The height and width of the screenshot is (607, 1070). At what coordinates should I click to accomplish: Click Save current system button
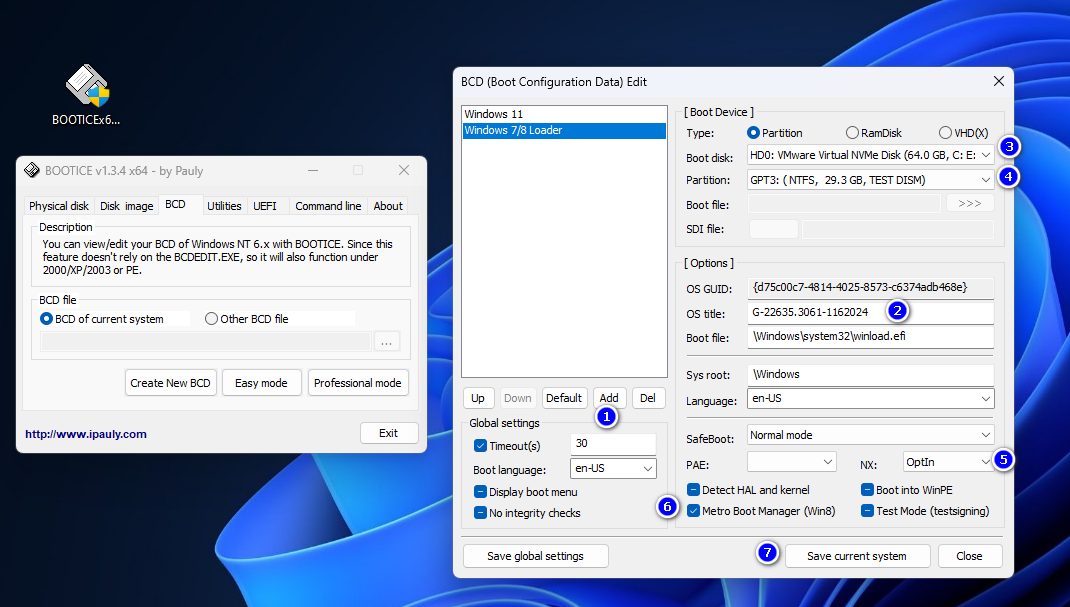(x=857, y=557)
